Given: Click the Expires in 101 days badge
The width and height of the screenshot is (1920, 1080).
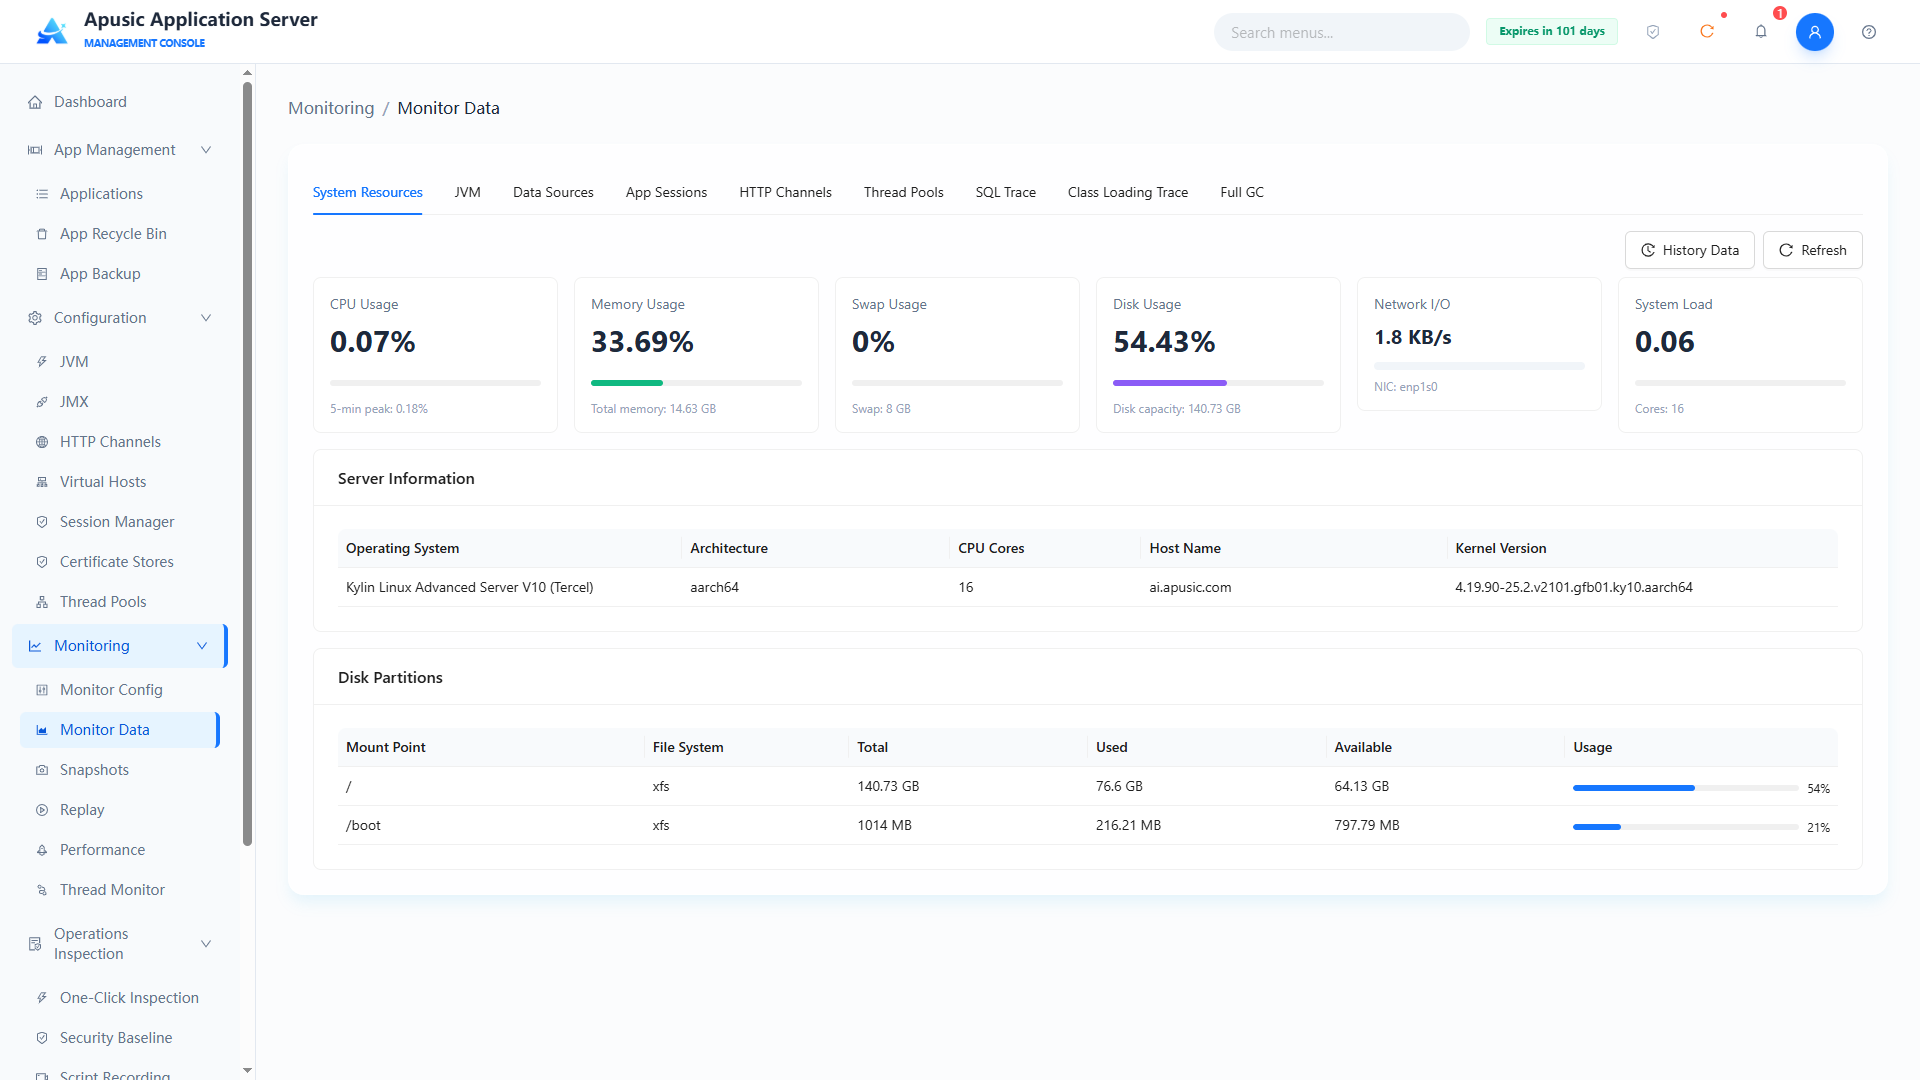Looking at the screenshot, I should point(1551,31).
